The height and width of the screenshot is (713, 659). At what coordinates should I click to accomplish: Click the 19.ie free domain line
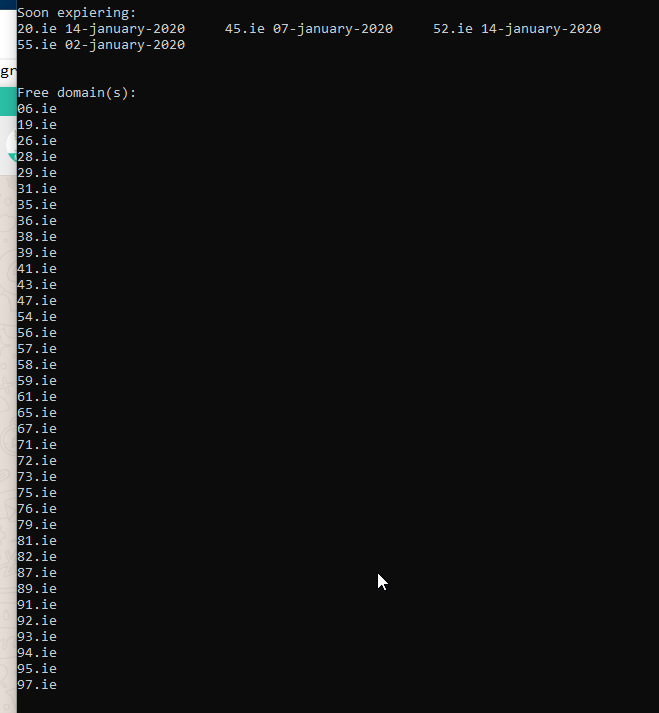37,125
